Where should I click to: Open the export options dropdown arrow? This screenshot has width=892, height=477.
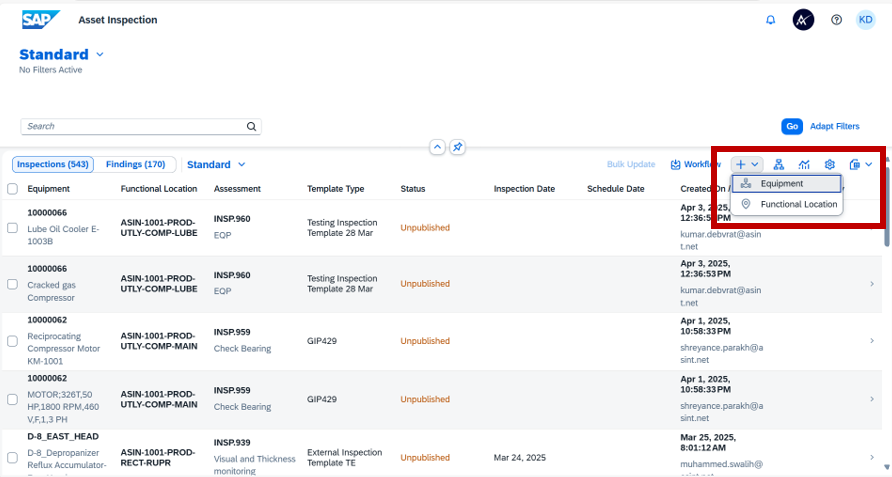pyautogui.click(x=869, y=165)
